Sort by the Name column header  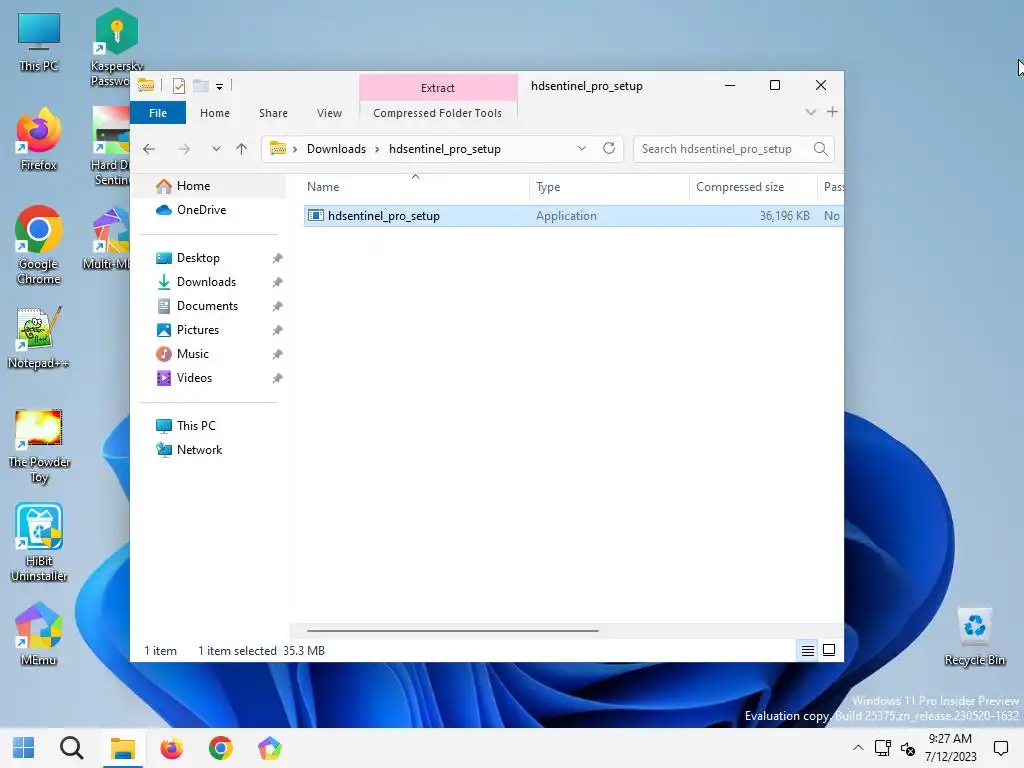tap(415, 187)
